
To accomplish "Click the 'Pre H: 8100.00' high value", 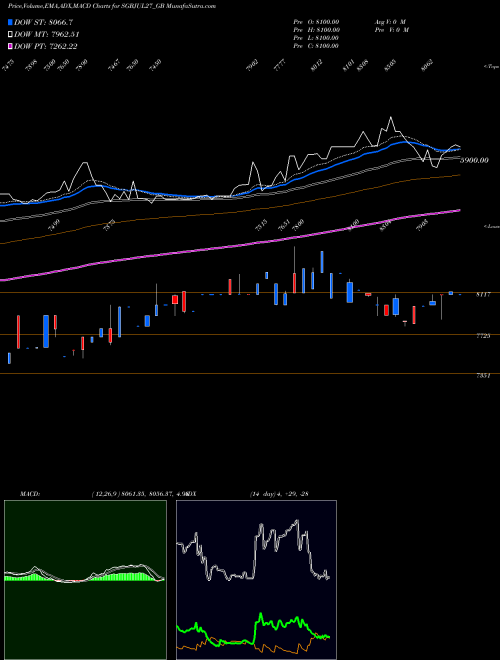I will coord(316,30).
